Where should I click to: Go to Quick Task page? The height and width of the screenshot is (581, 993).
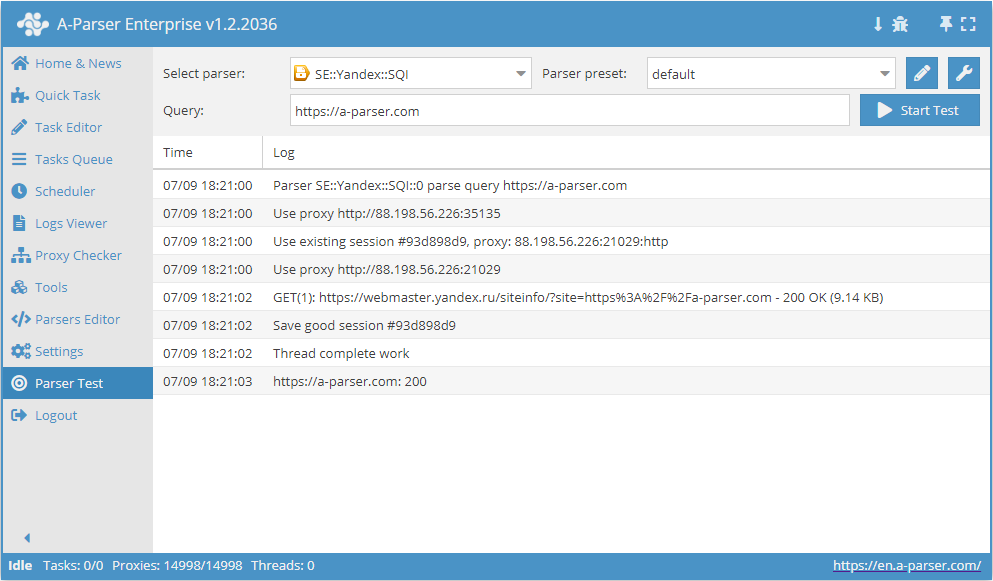point(67,95)
